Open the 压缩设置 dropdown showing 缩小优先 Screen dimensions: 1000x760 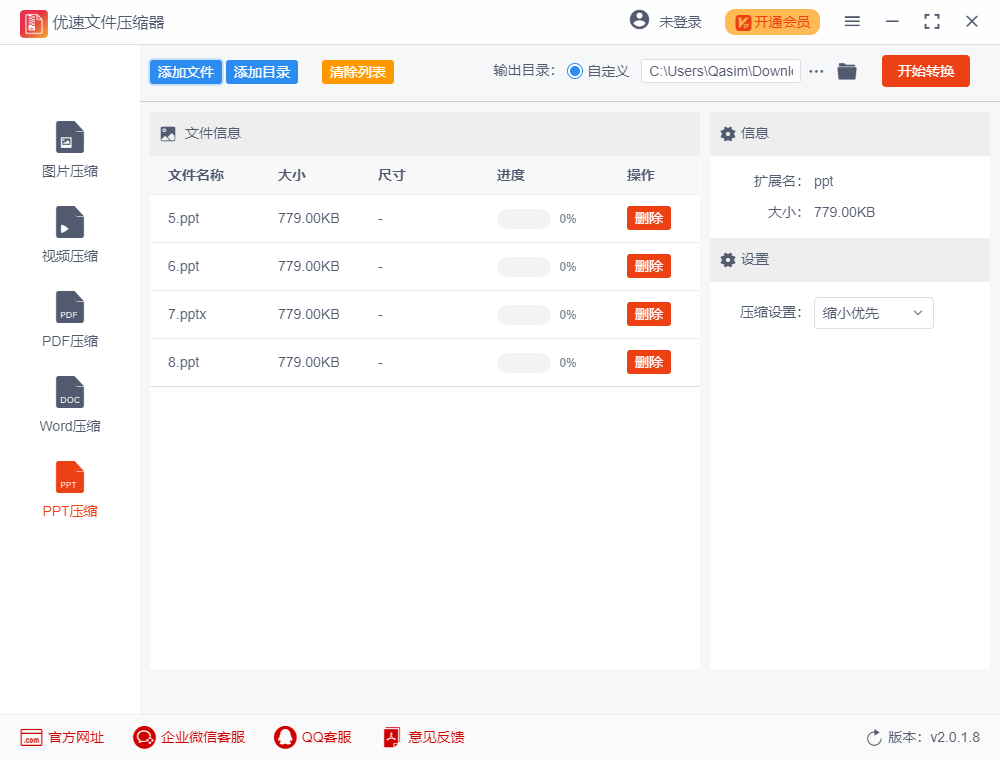tap(873, 313)
